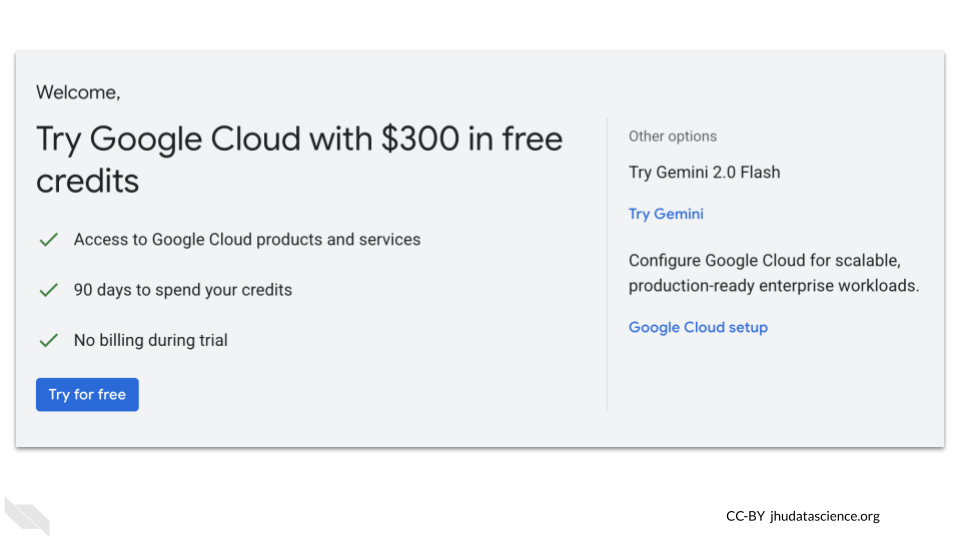960x540 pixels.
Task: Click the 'No billing during trial' text
Action: tap(151, 340)
